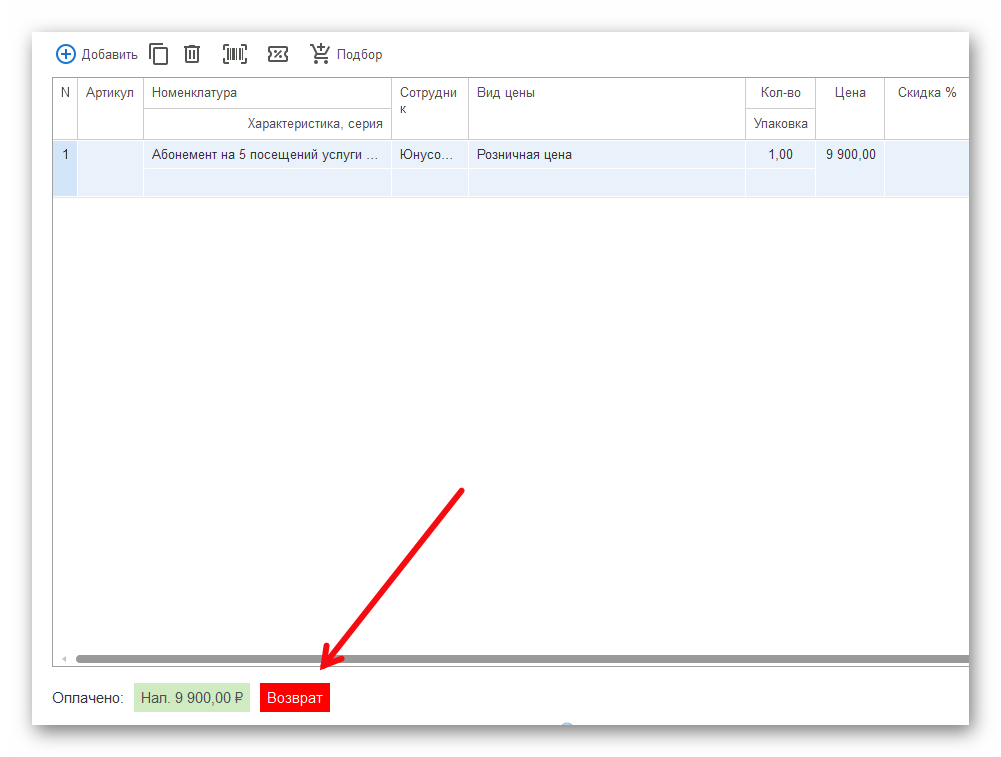Select the Абонемент на 5 посещений cell

[267, 155]
